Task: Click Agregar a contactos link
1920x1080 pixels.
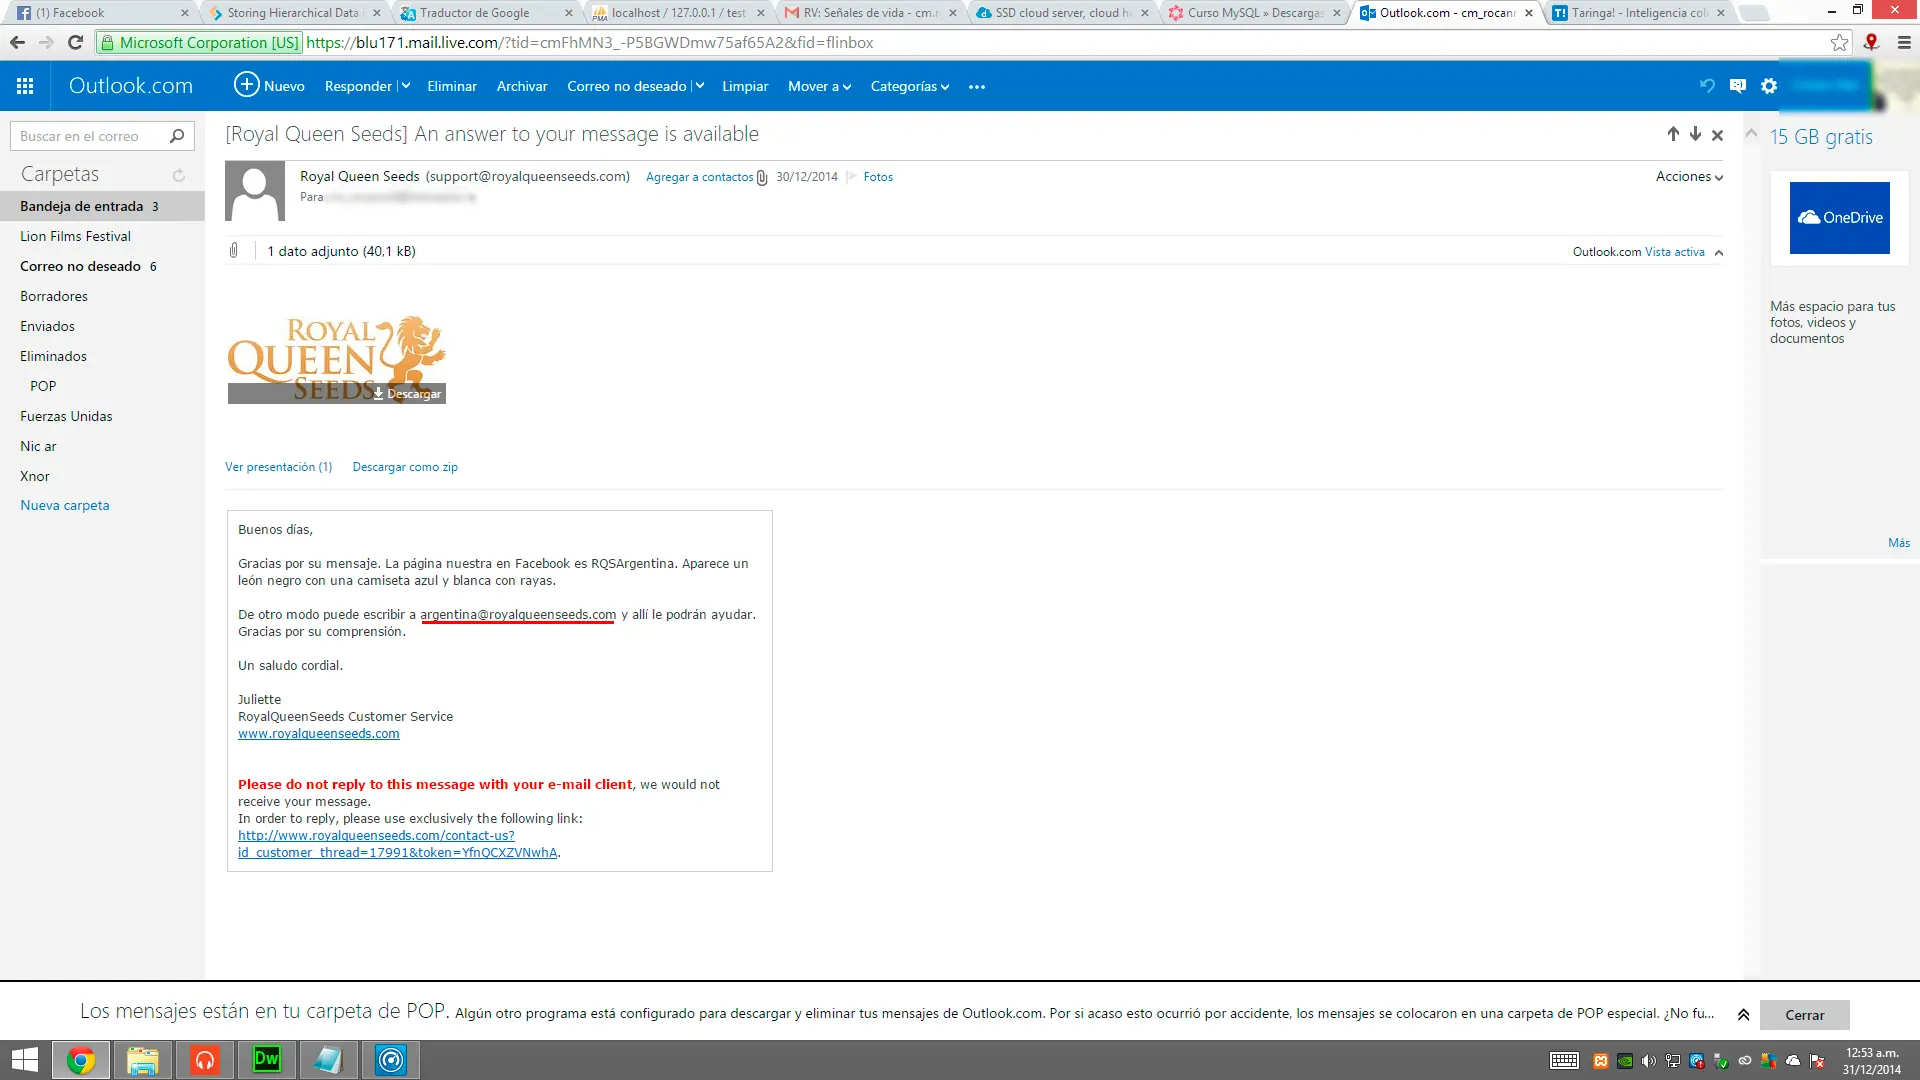Action: click(699, 177)
